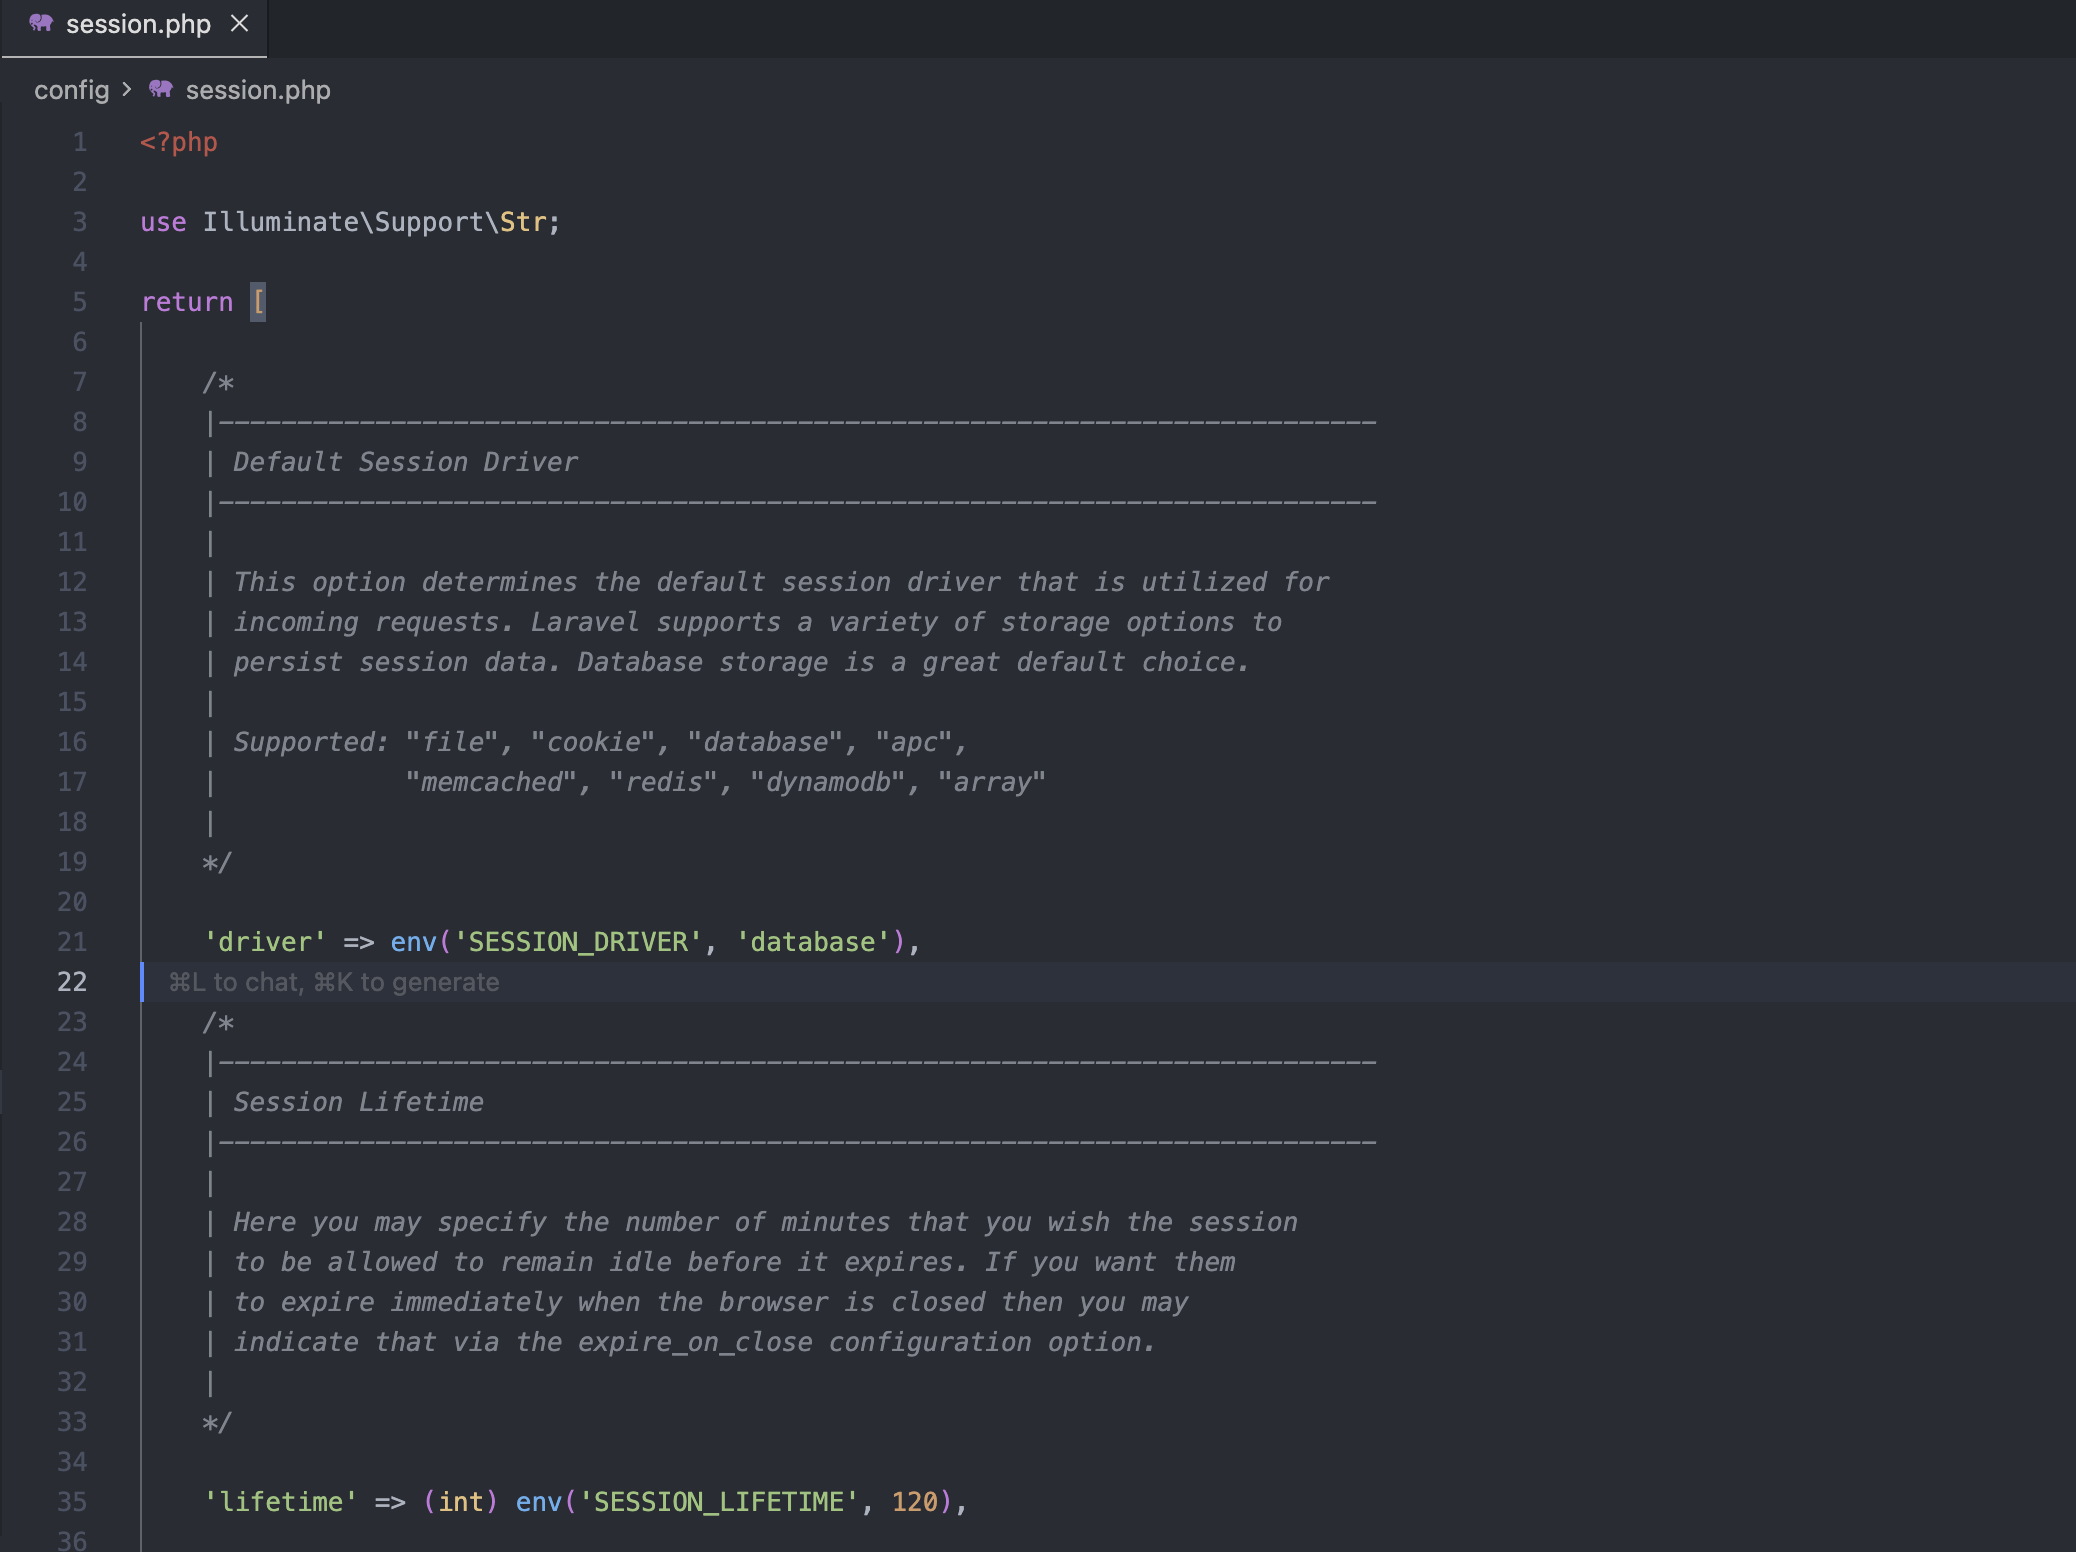
Task: Click the empty line 22 hint text
Action: (334, 982)
